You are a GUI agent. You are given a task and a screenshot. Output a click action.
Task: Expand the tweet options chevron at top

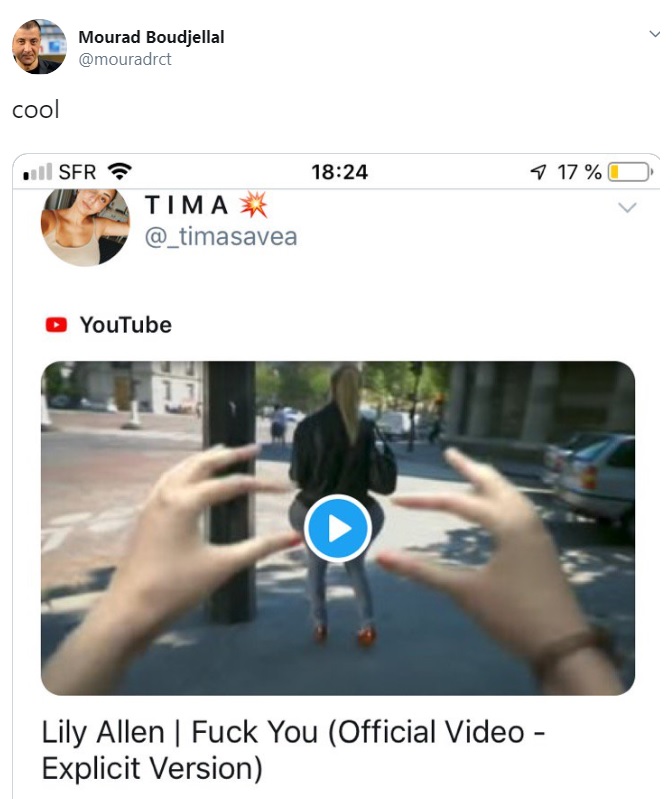pyautogui.click(x=655, y=34)
